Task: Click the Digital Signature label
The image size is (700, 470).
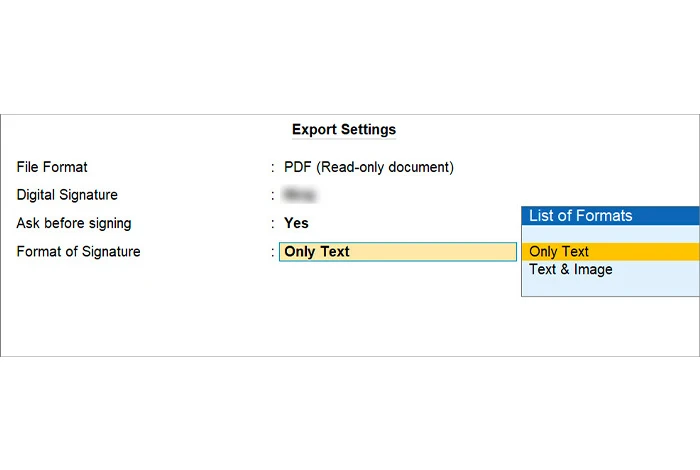Action: tap(67, 195)
